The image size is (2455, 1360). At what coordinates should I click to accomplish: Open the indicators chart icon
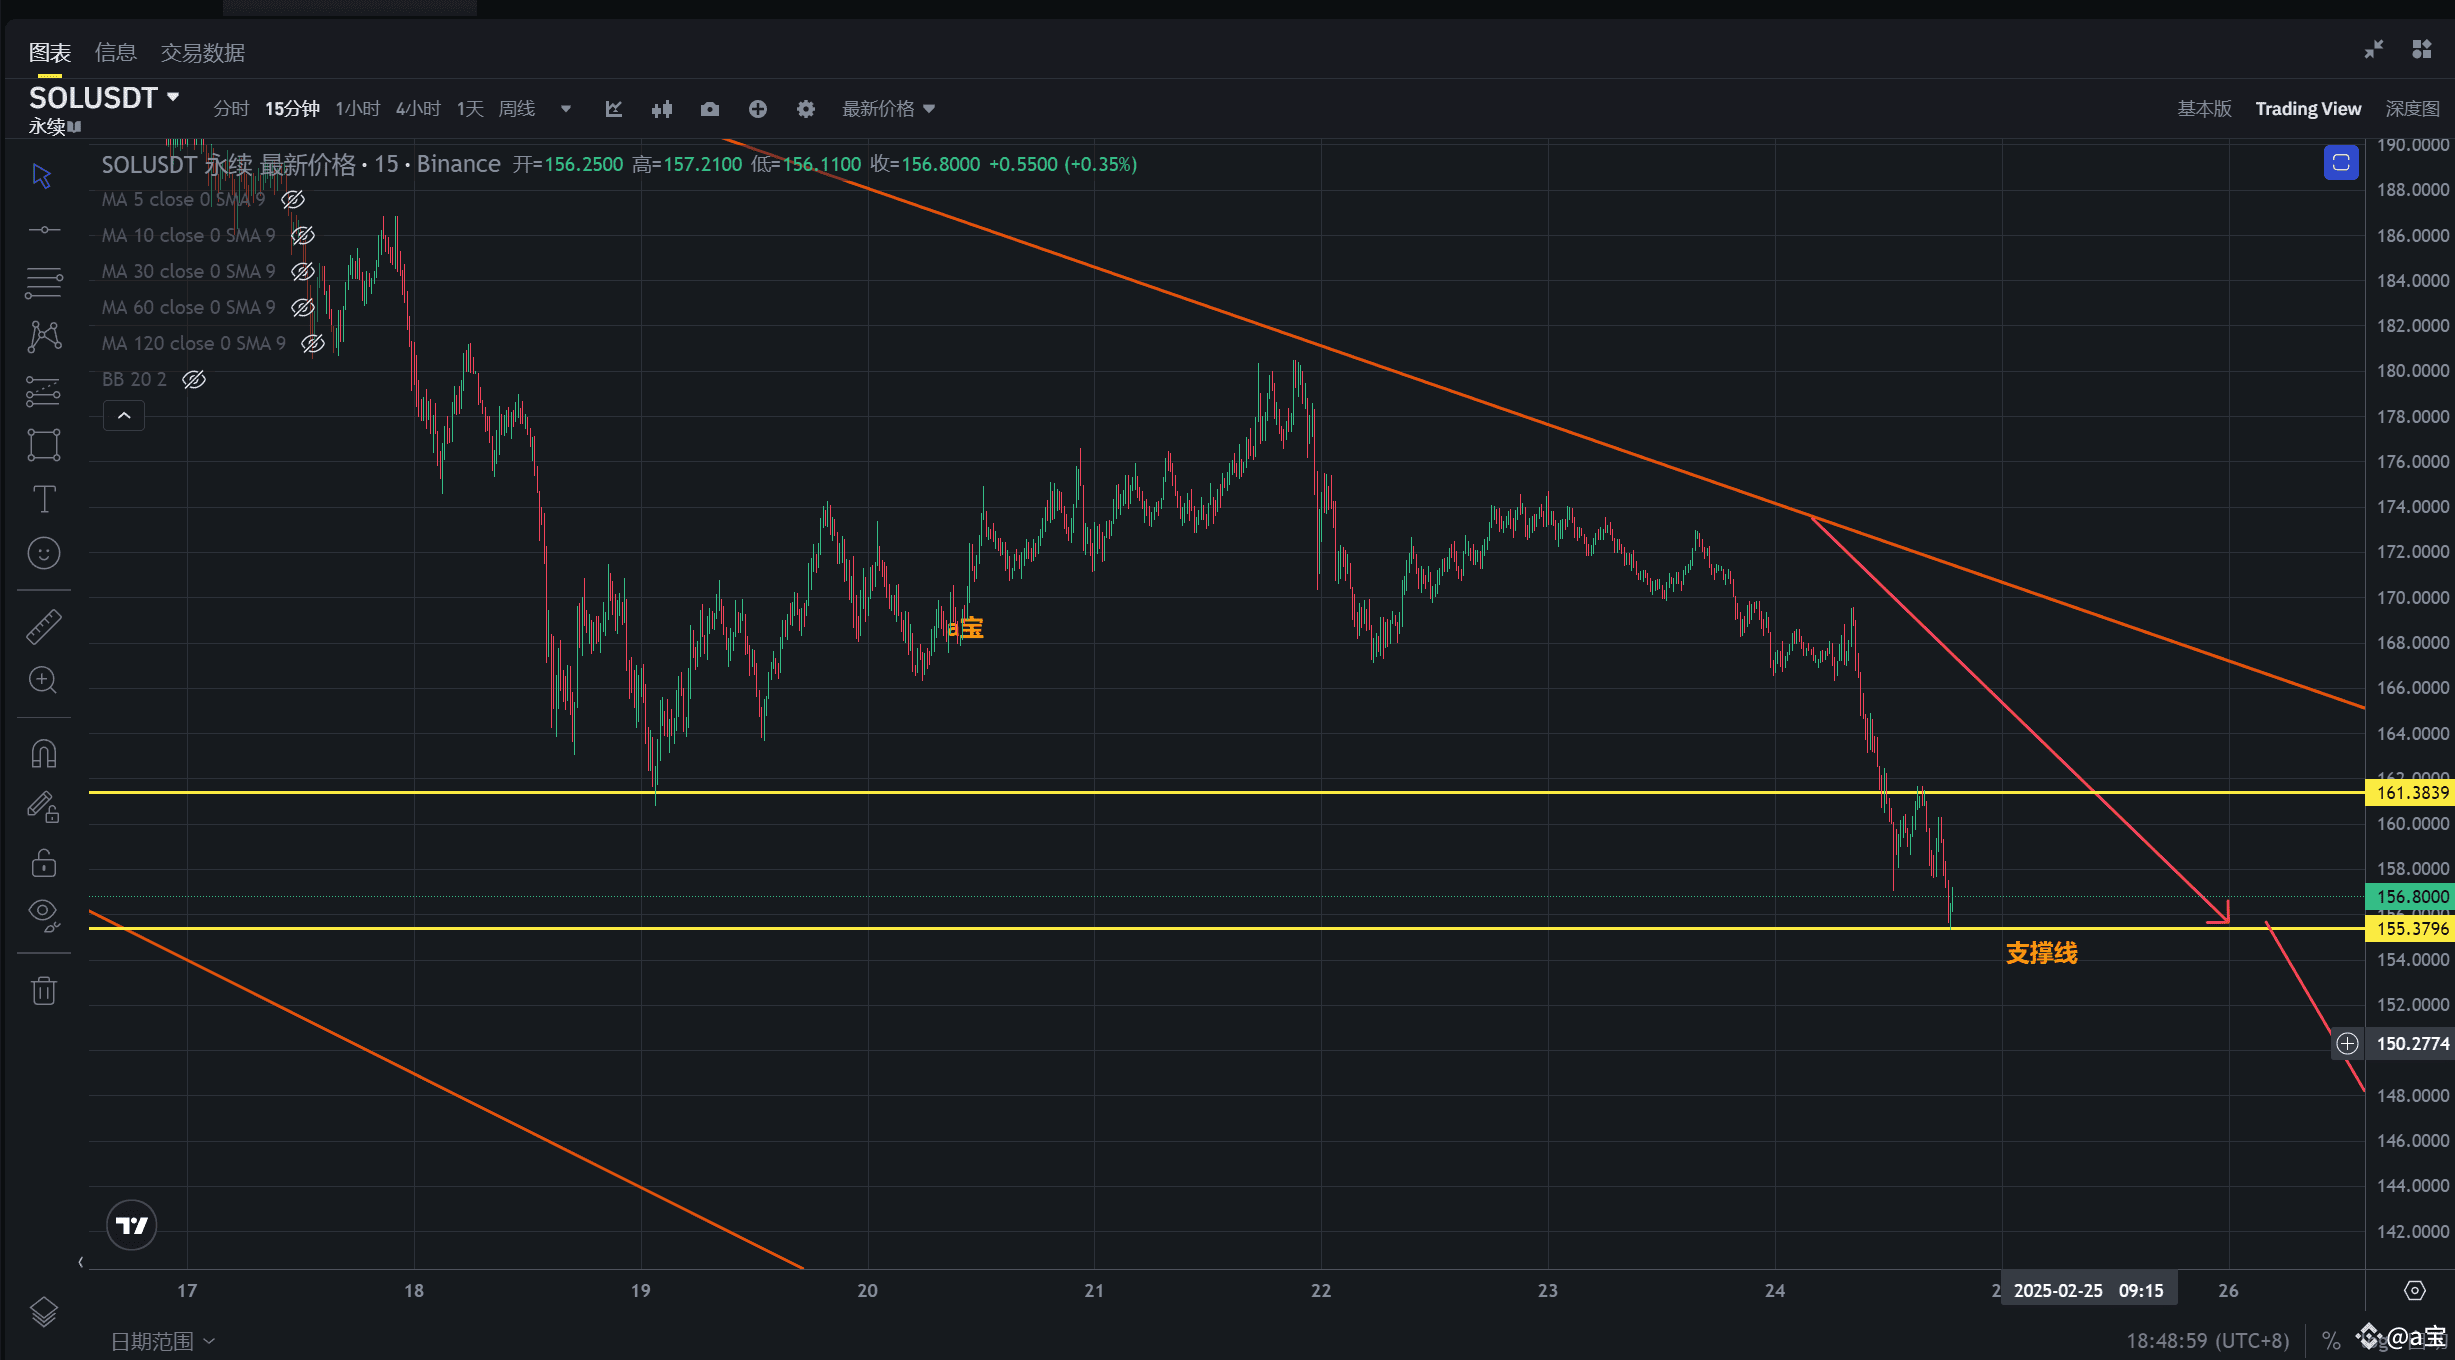614,109
